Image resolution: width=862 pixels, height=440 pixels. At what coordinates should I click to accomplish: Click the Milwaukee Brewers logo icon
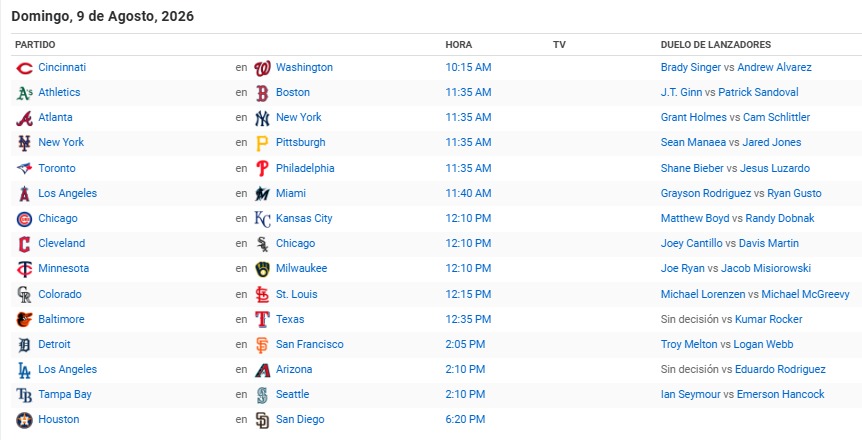pyautogui.click(x=262, y=269)
